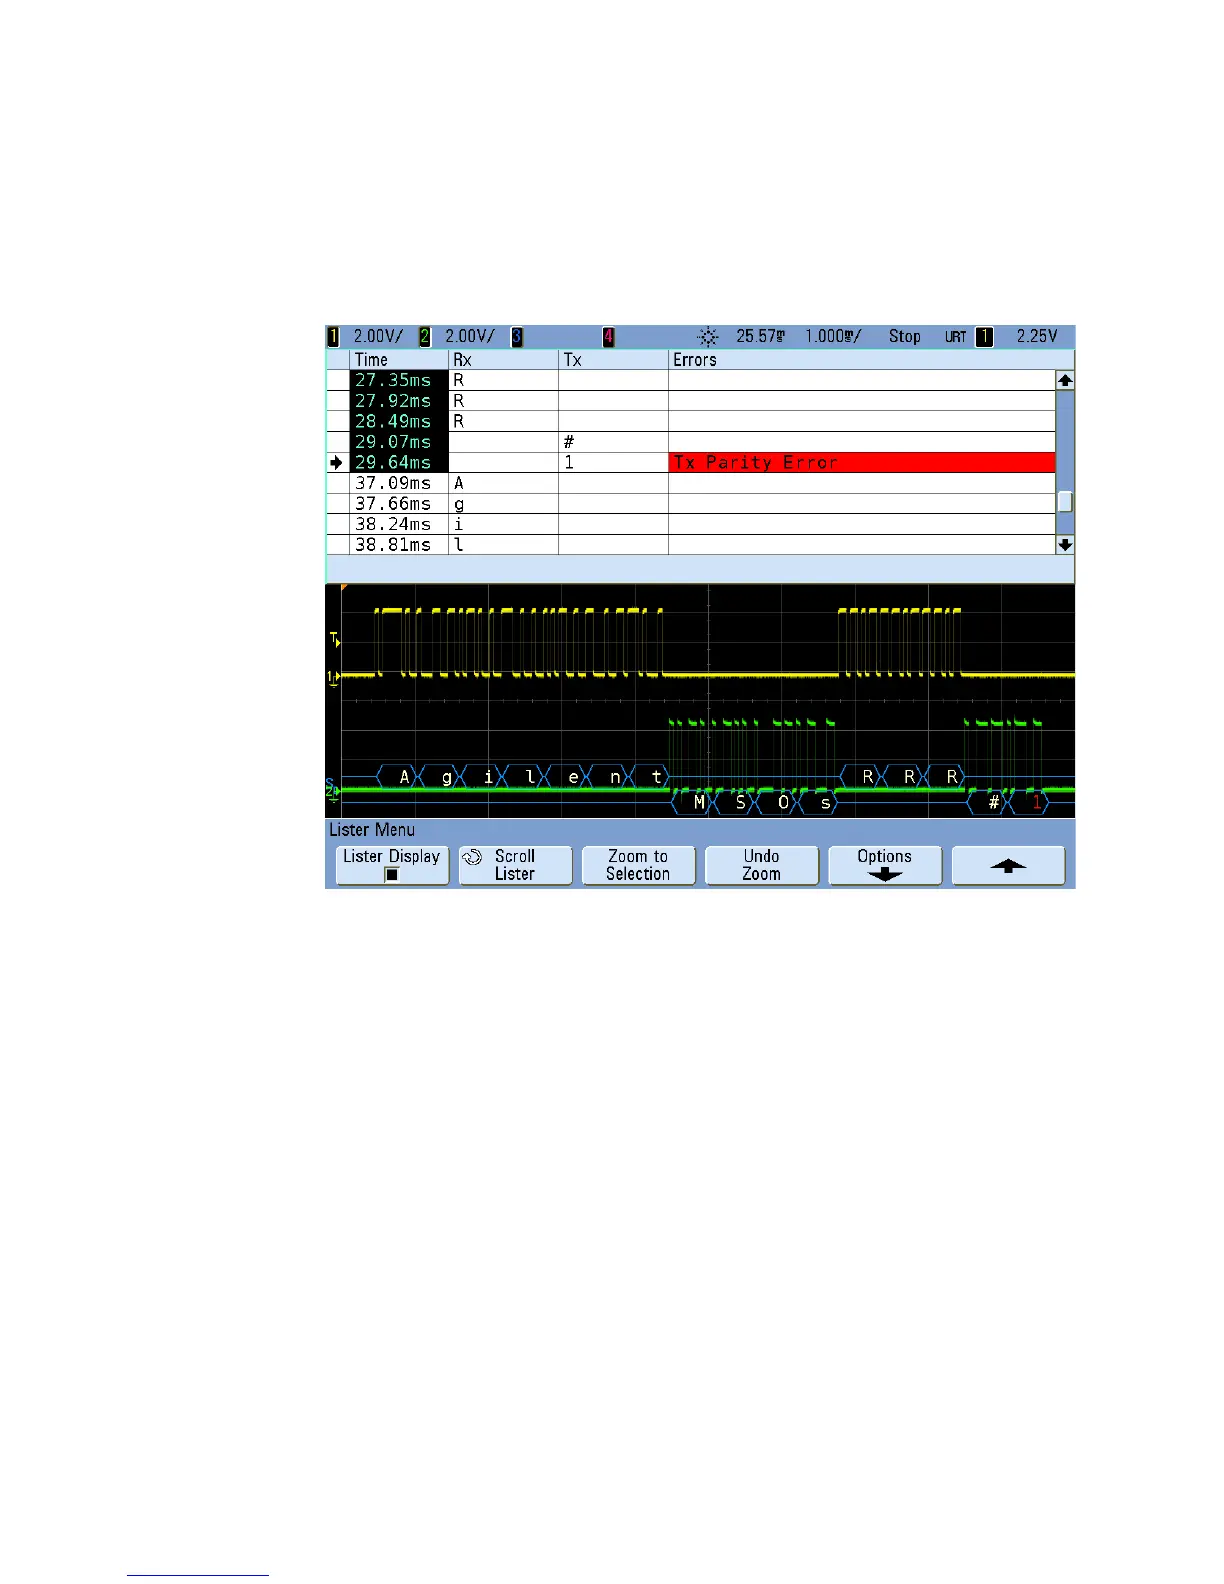Select the 28.49ms lister row
This screenshot has width=1224, height=1584.
click(x=691, y=421)
